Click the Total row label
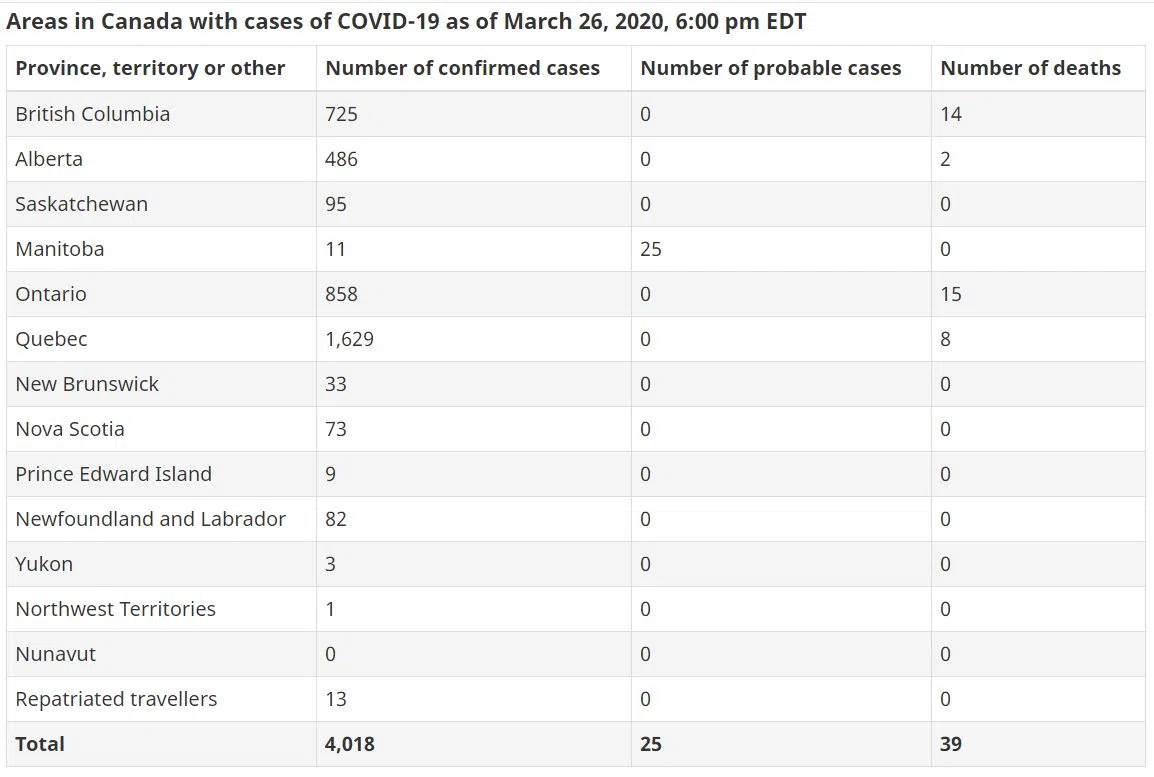 (40, 744)
